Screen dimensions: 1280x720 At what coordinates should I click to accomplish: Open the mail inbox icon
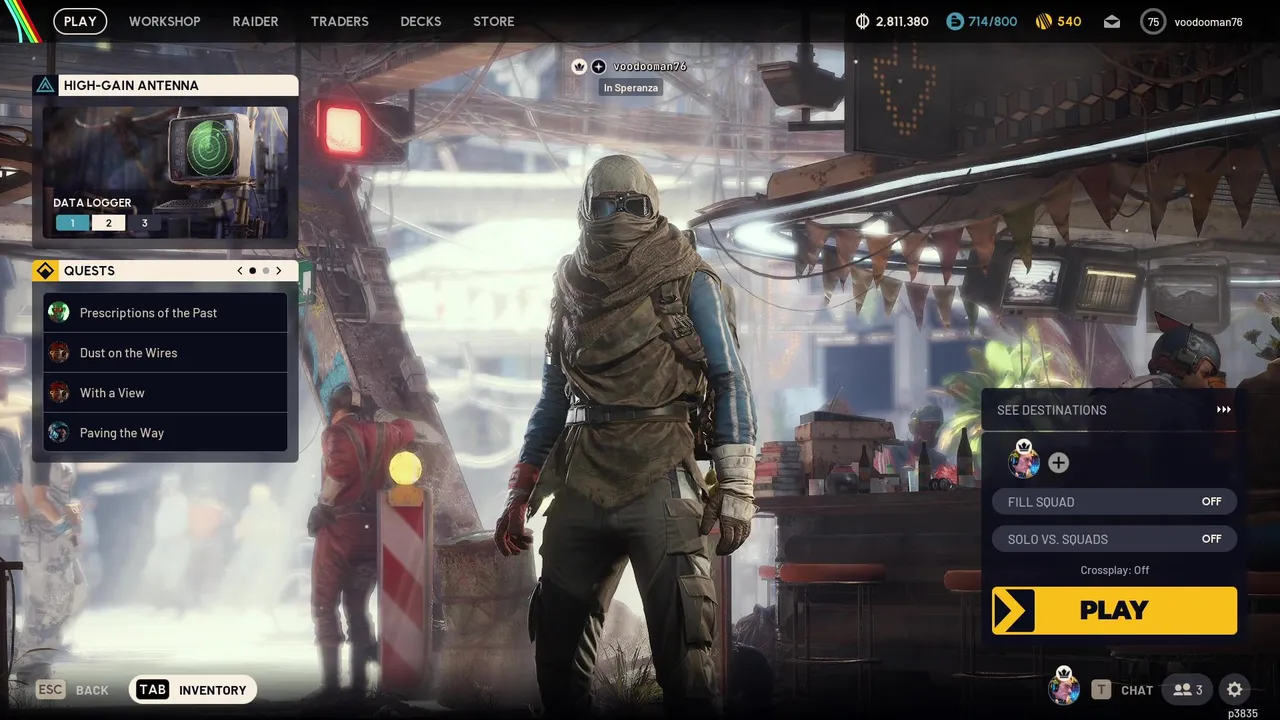pos(1112,21)
